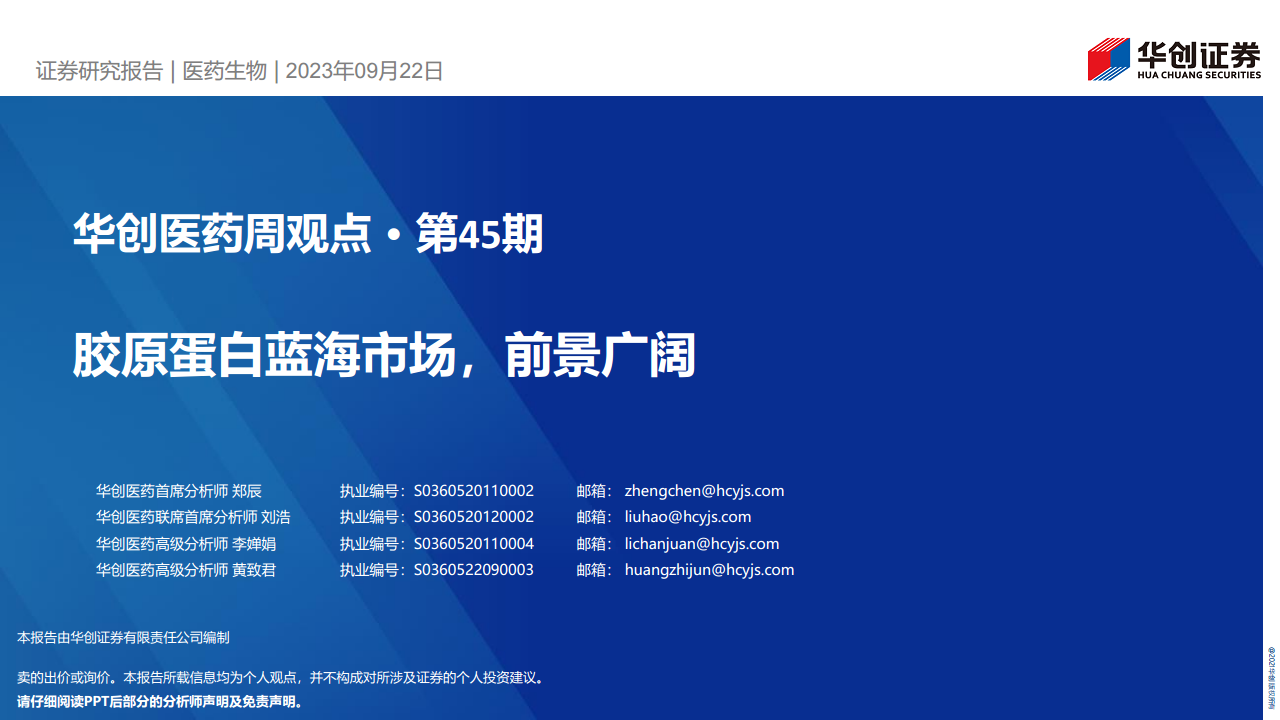This screenshot has width=1280, height=720.
Task: Select analyst line 华创医药高级分析师 黄致君
Action: coord(186,570)
